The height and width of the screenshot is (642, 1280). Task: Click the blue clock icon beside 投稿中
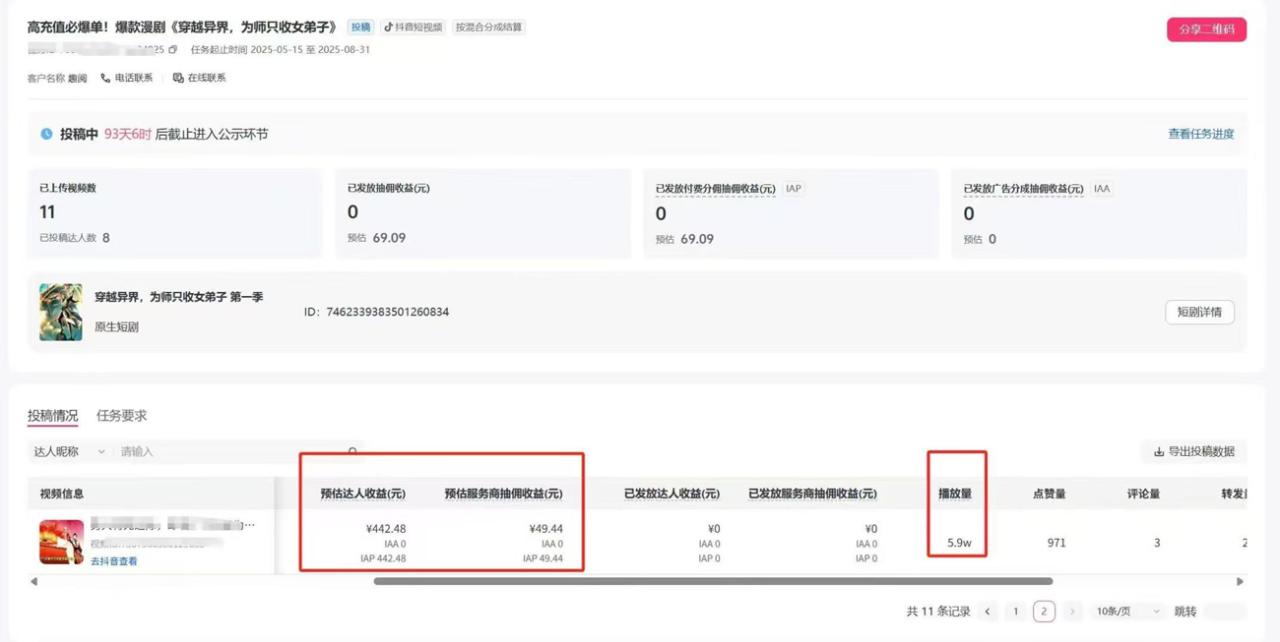(x=46, y=134)
